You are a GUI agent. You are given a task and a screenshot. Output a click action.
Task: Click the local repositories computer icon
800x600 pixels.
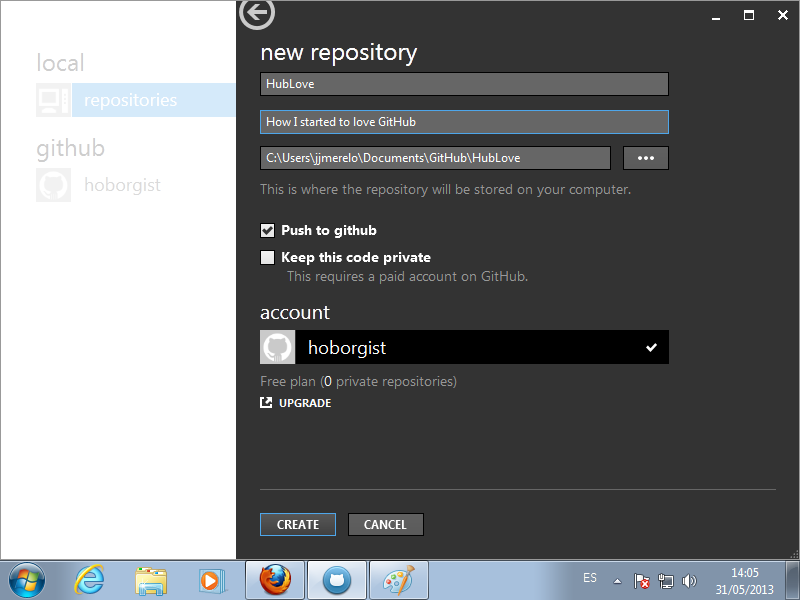click(x=54, y=100)
